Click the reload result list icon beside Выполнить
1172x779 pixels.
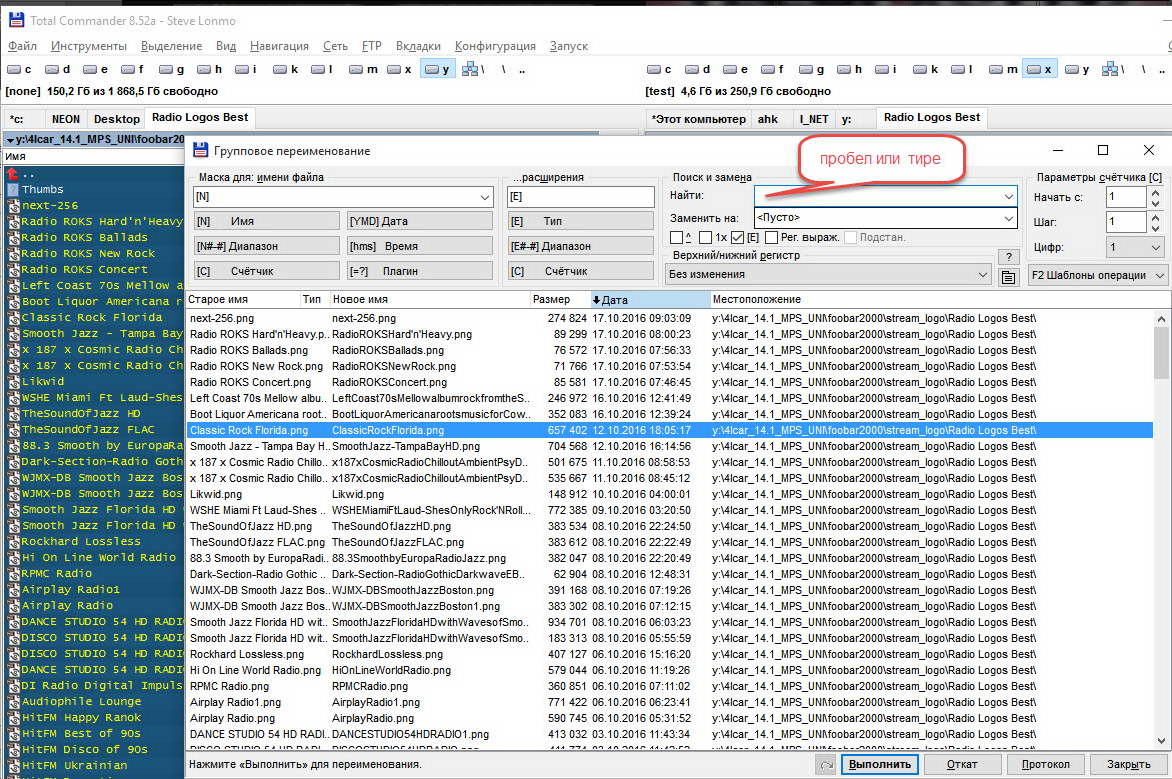(x=825, y=765)
